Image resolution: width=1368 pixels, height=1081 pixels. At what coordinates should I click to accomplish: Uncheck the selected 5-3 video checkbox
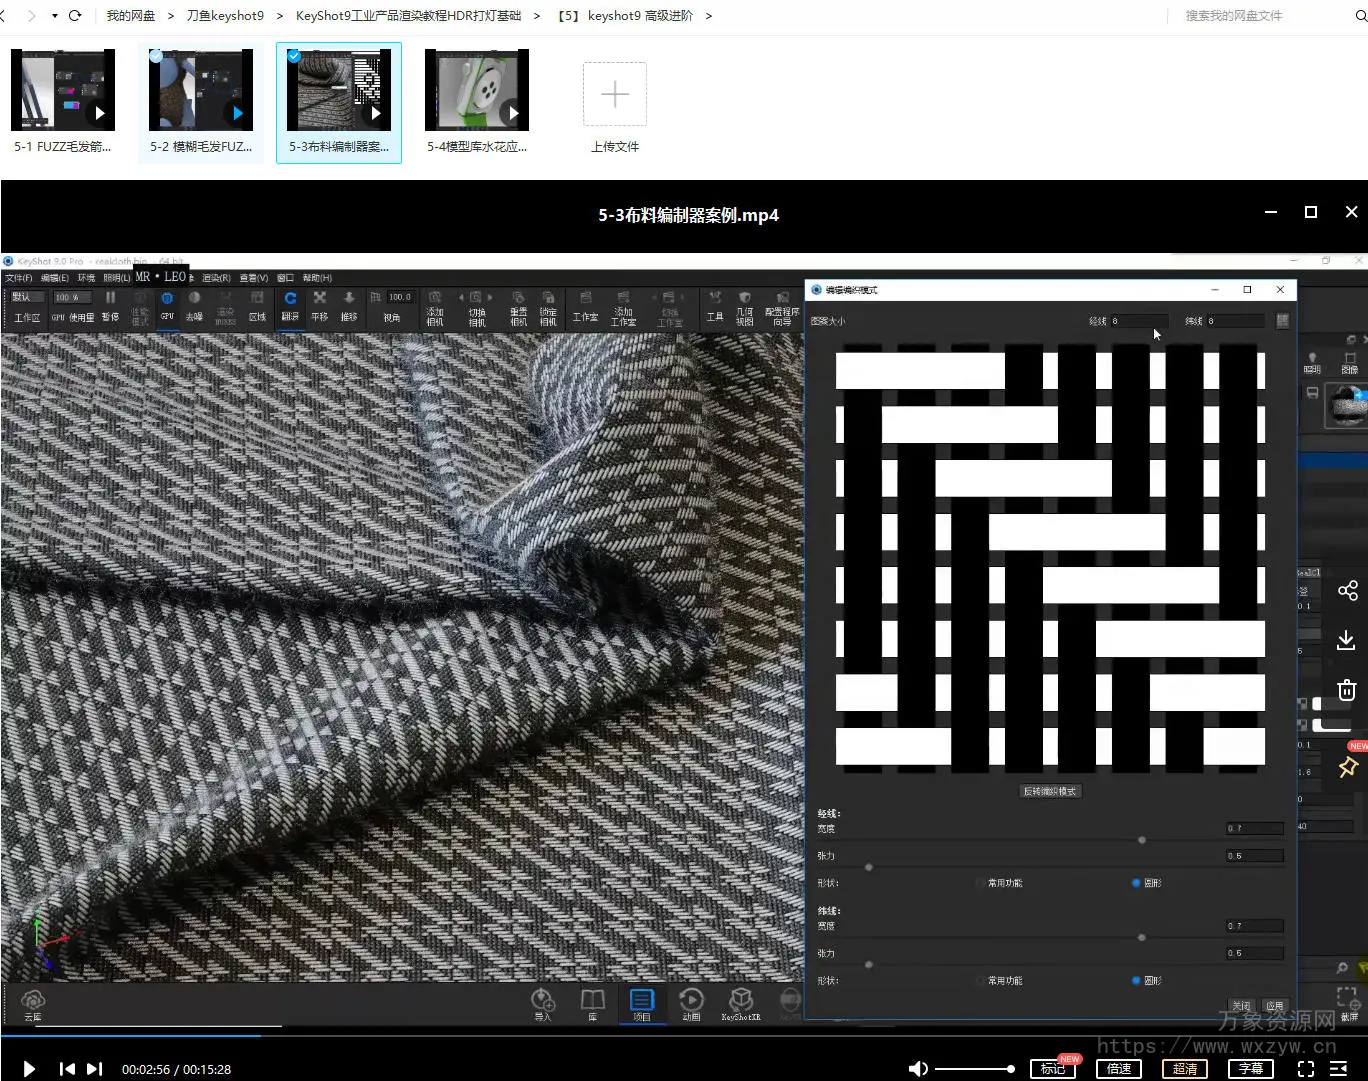point(294,57)
